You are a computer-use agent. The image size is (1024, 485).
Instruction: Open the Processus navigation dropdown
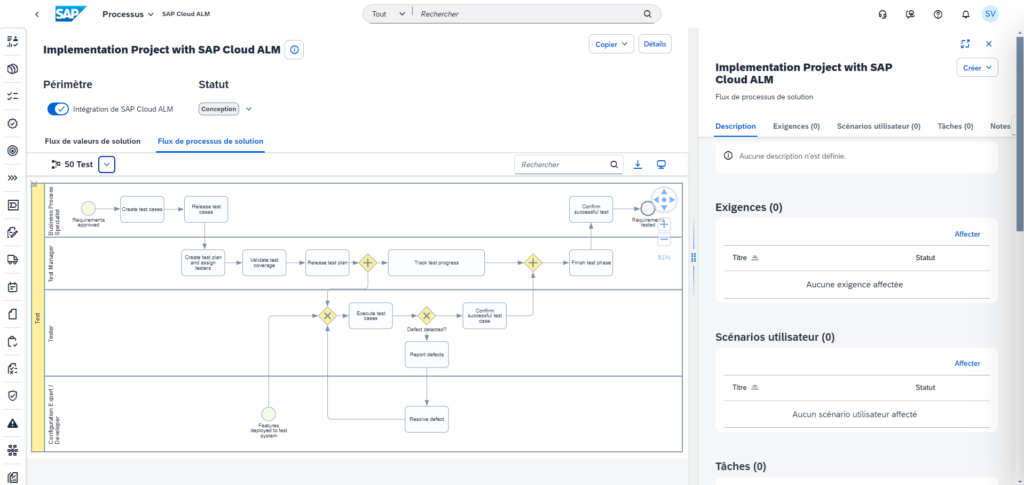coord(128,14)
